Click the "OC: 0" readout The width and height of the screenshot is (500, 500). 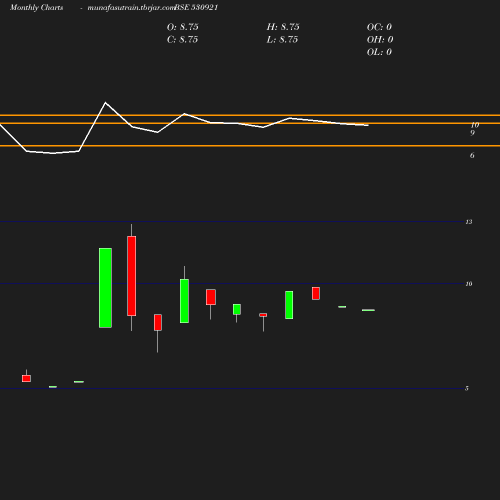click(x=379, y=27)
